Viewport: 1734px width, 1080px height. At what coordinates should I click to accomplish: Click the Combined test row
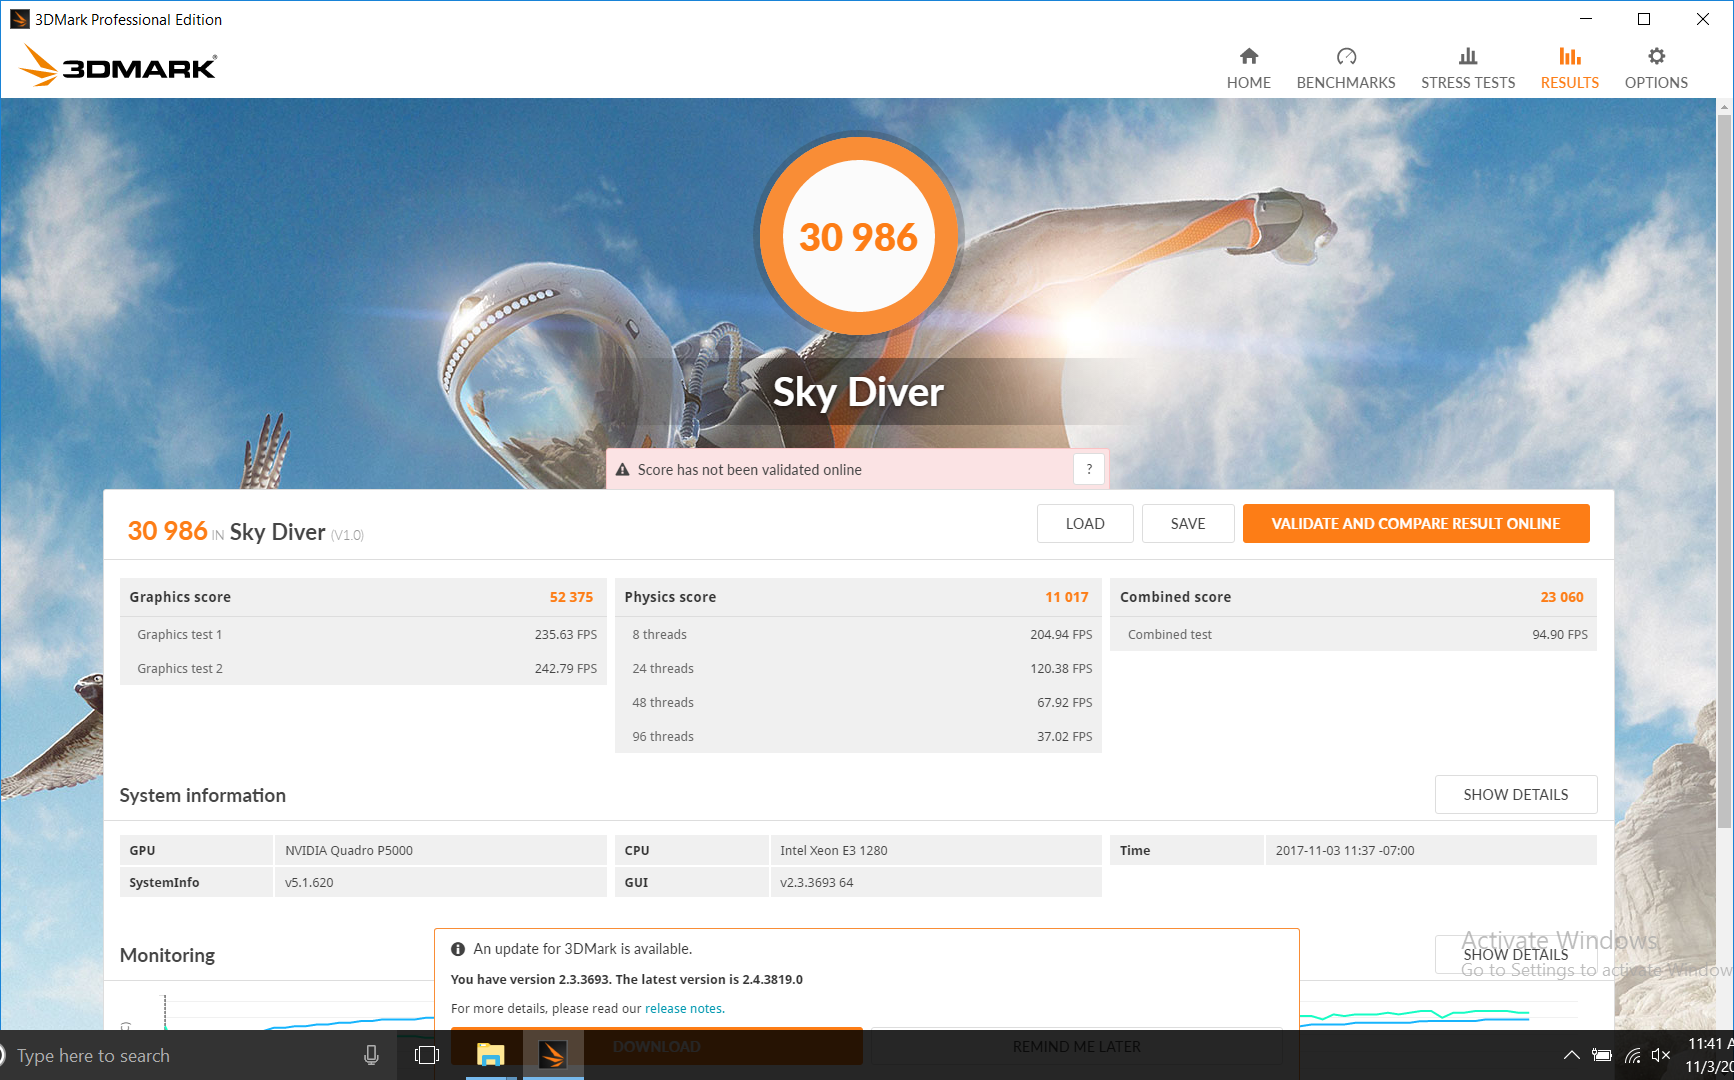pyautogui.click(x=1354, y=634)
